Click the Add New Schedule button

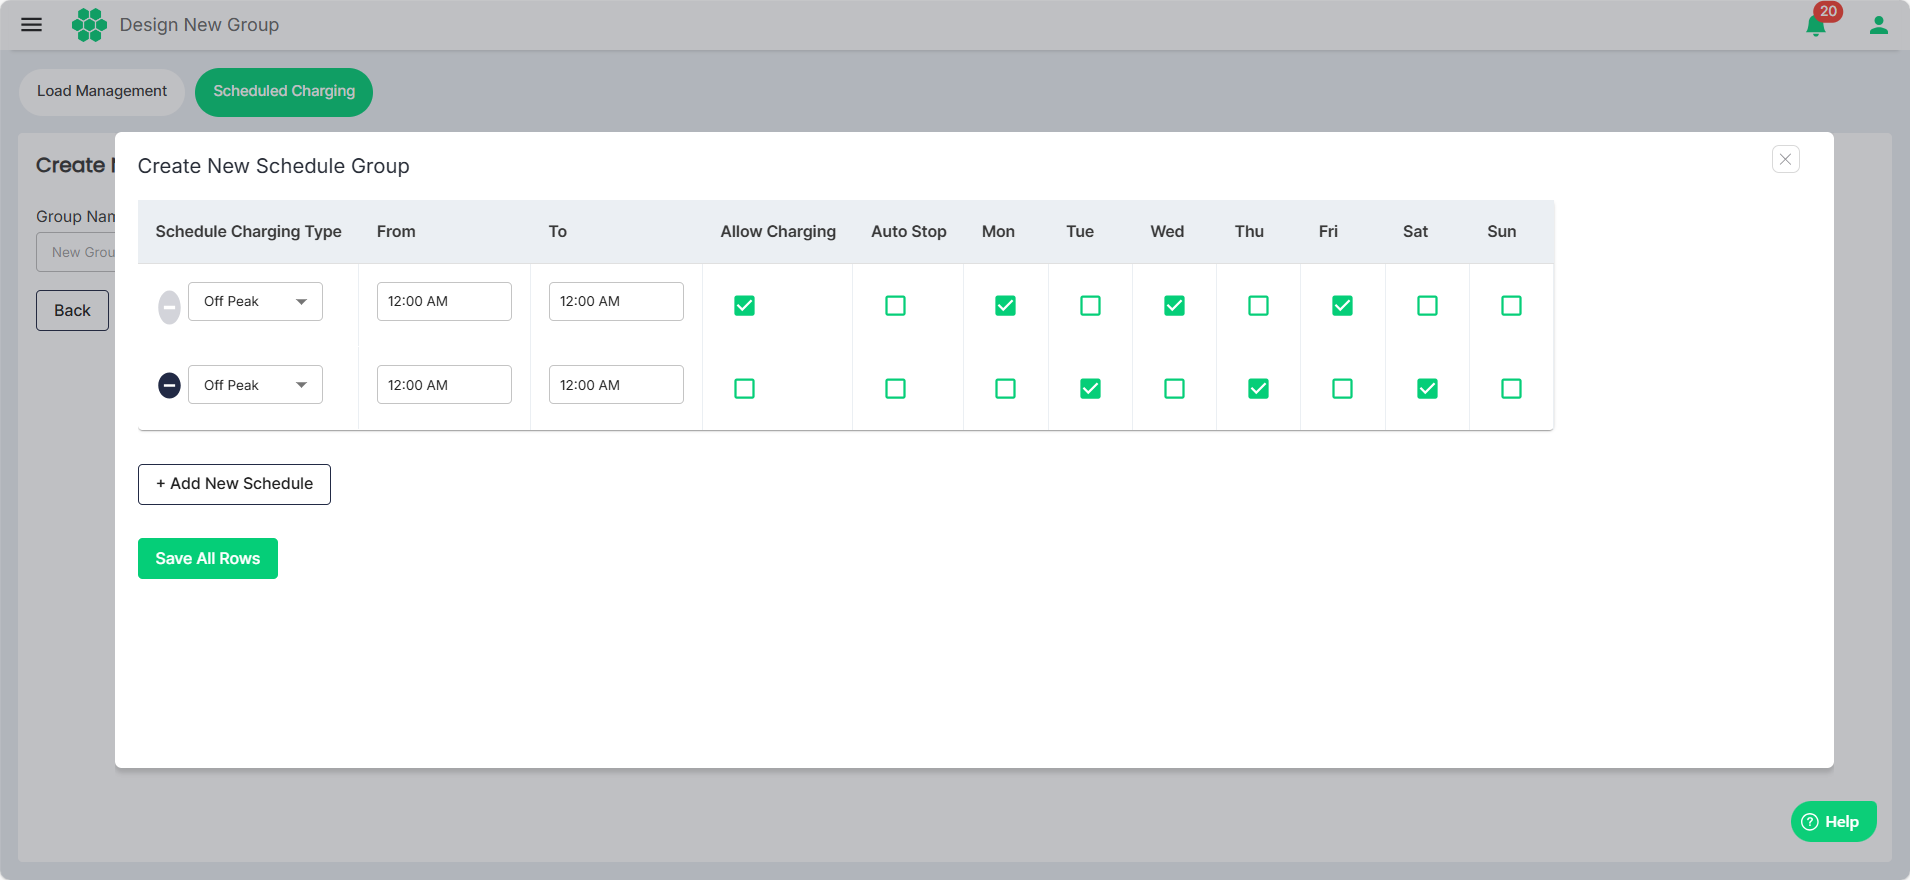(234, 484)
